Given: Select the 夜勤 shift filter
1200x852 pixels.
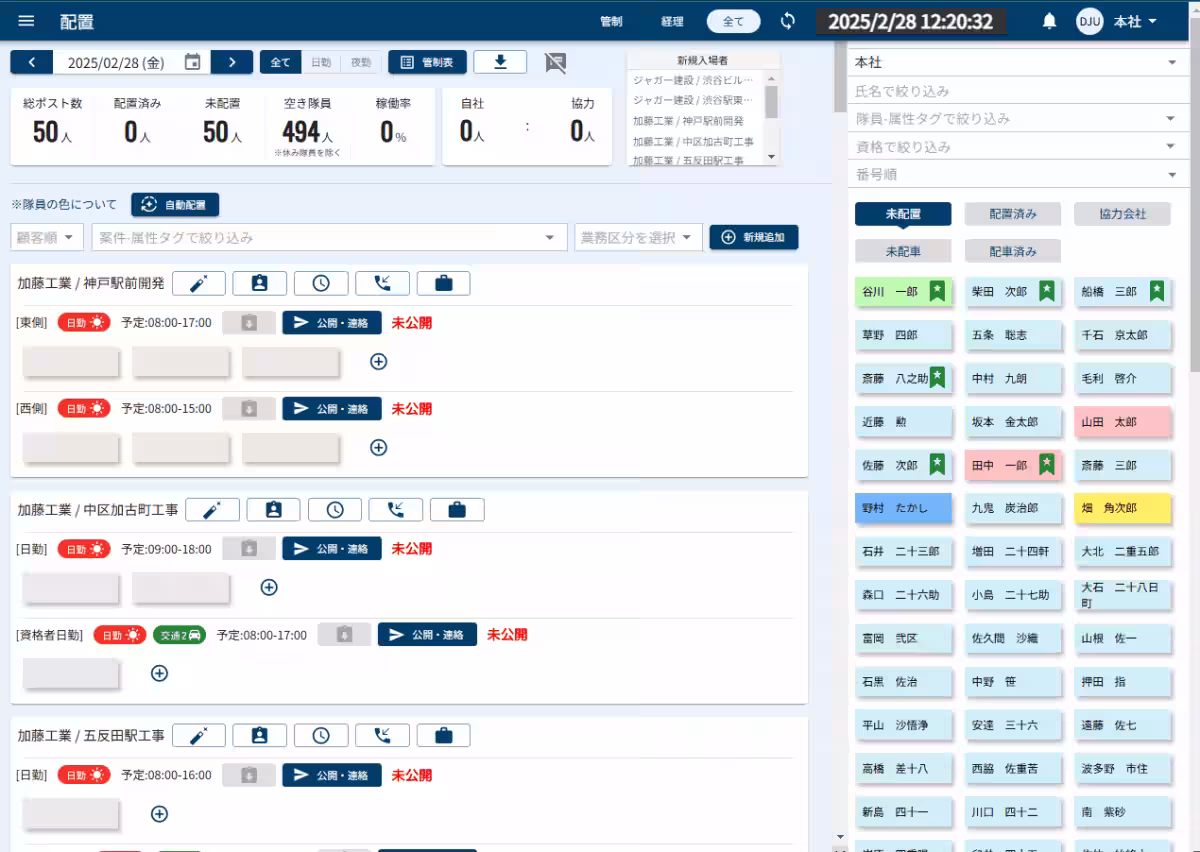Looking at the screenshot, I should pos(360,62).
